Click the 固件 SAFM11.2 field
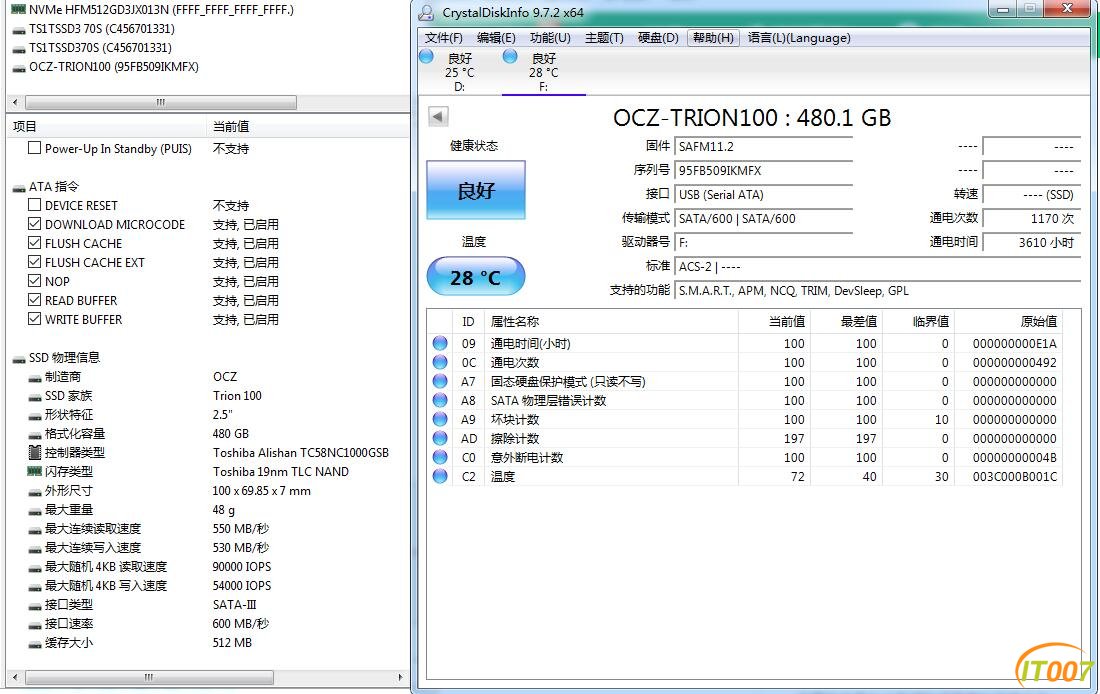This screenshot has width=1100, height=694. tap(763, 147)
